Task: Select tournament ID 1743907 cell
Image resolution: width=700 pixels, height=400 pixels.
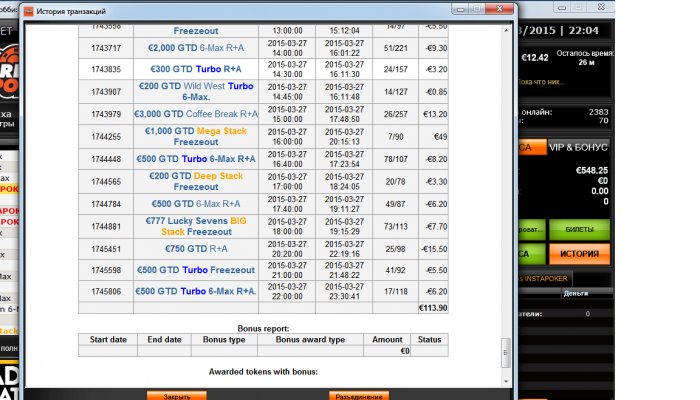Action: 106,92
